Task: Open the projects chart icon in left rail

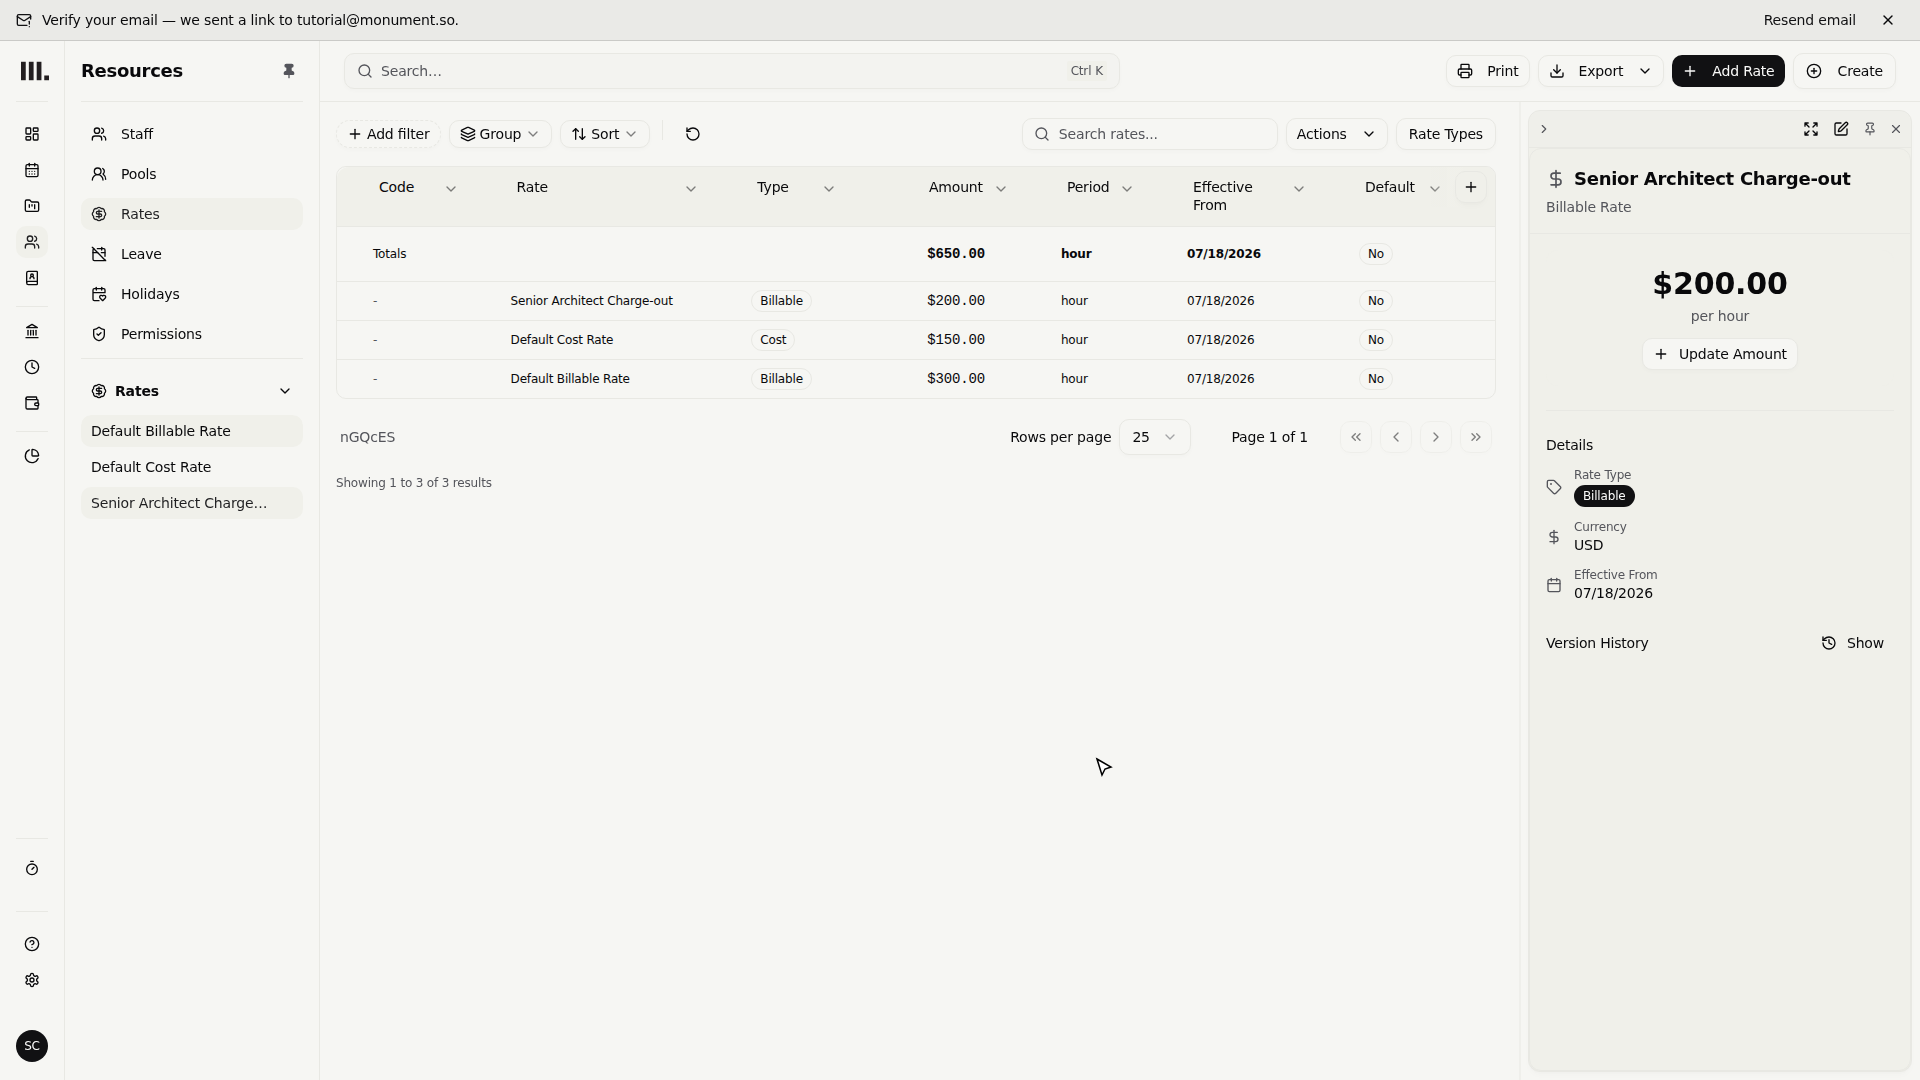Action: coord(32,206)
